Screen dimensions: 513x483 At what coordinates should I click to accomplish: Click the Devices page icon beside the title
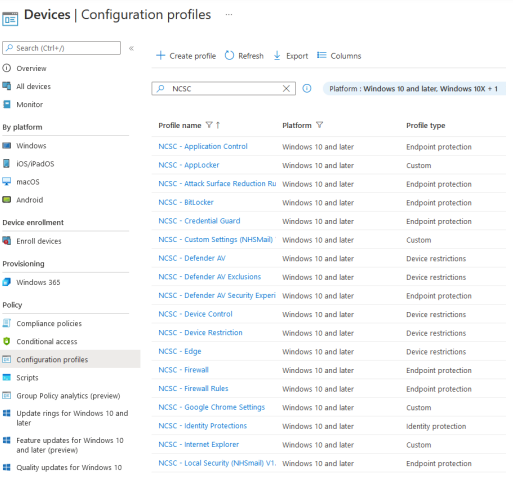tap(10, 19)
